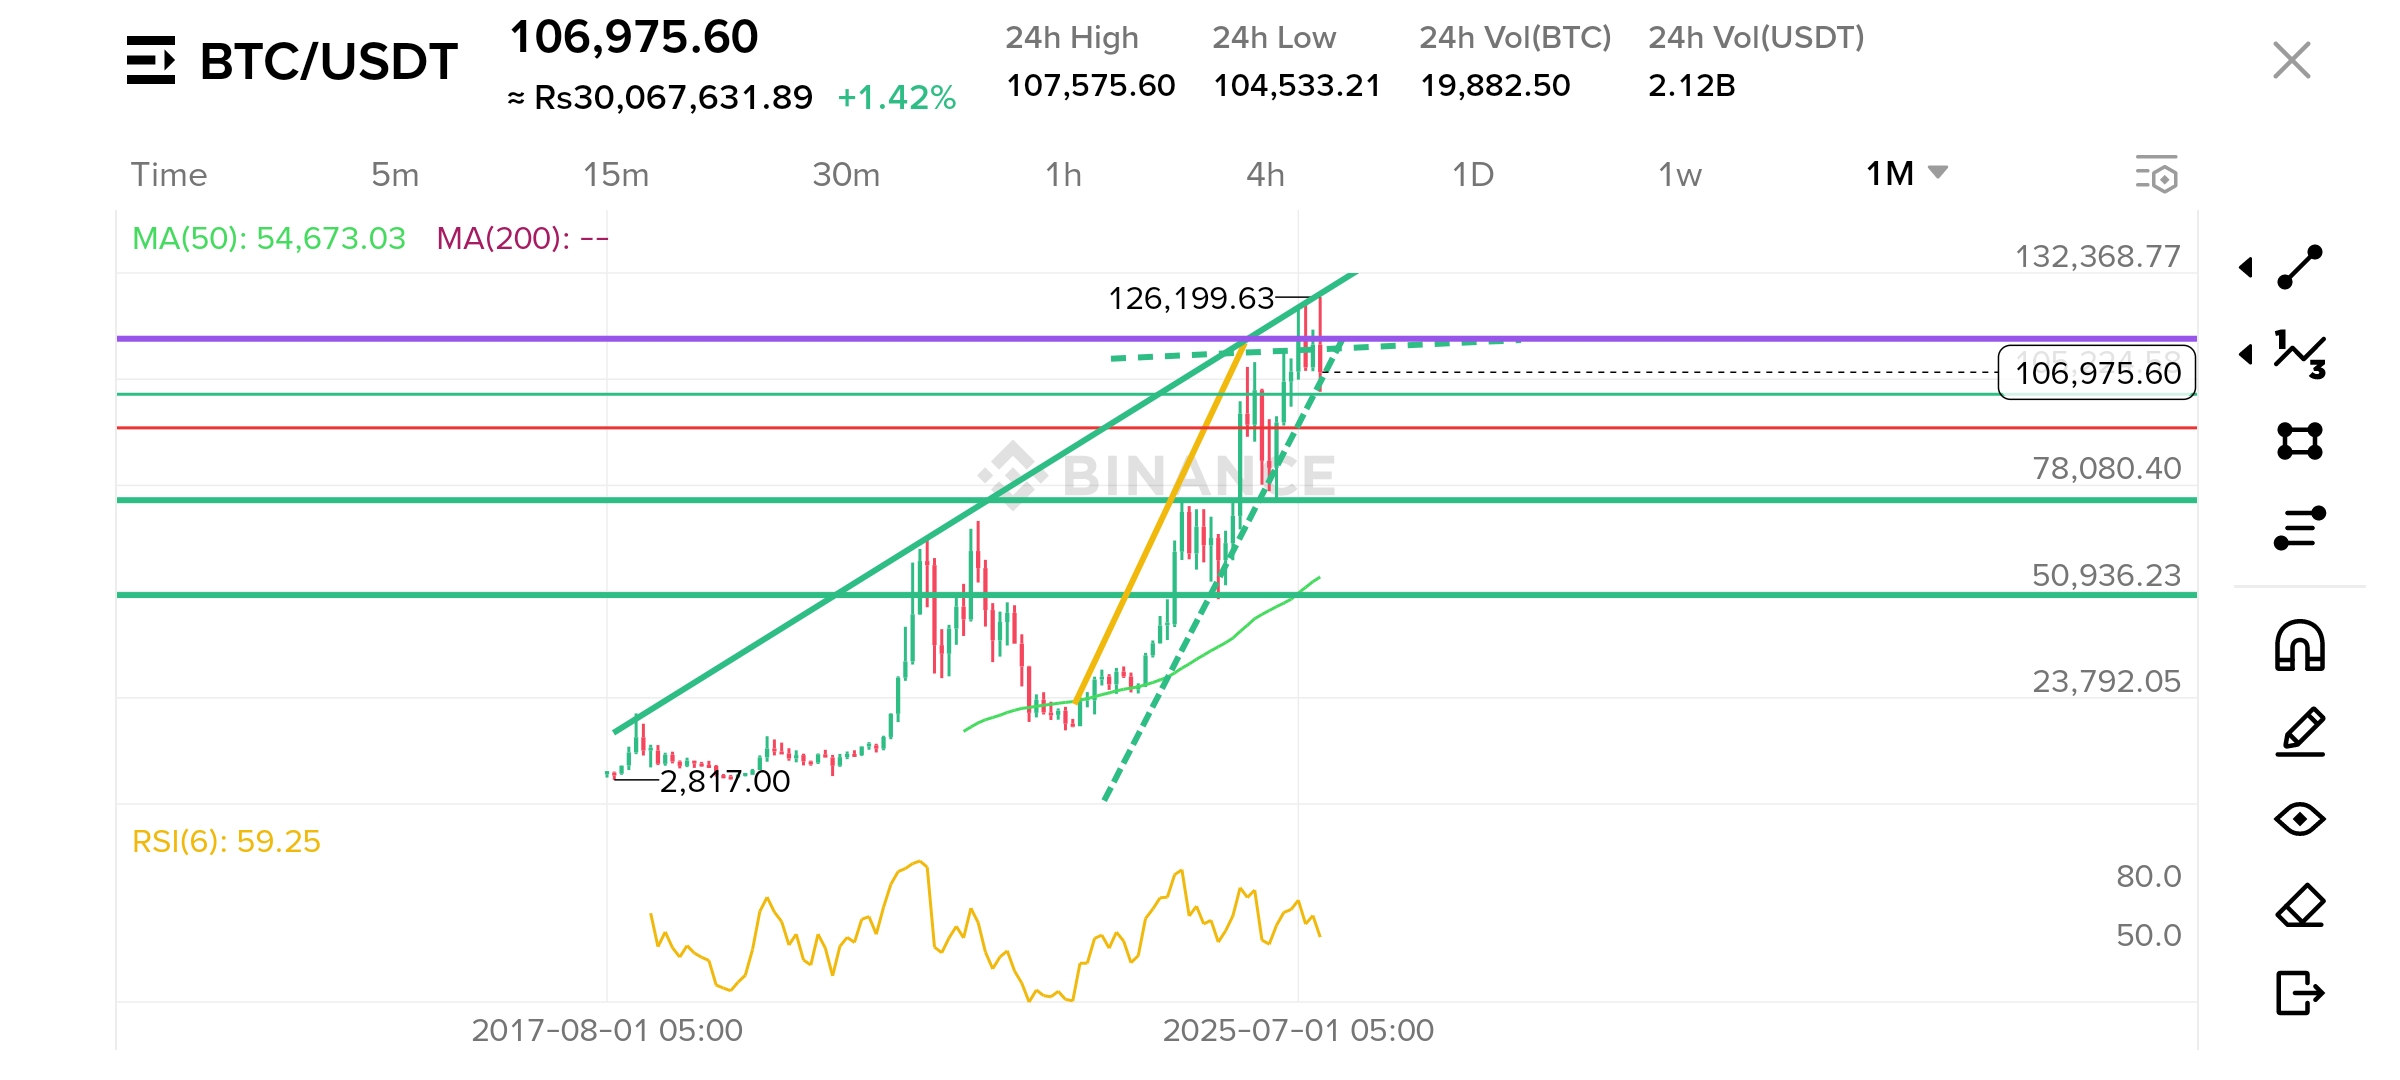Switch to the 1D timeframe tab
The height and width of the screenshot is (1080, 2400).
1472,175
